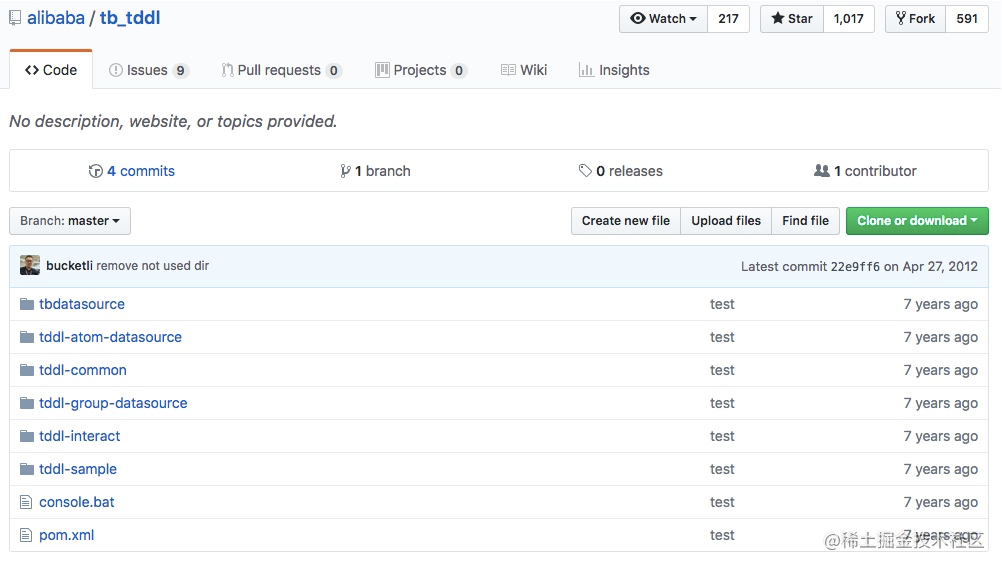Image resolution: width=1002 pixels, height=568 pixels.
Task: Click Upload files button
Action: (x=726, y=220)
